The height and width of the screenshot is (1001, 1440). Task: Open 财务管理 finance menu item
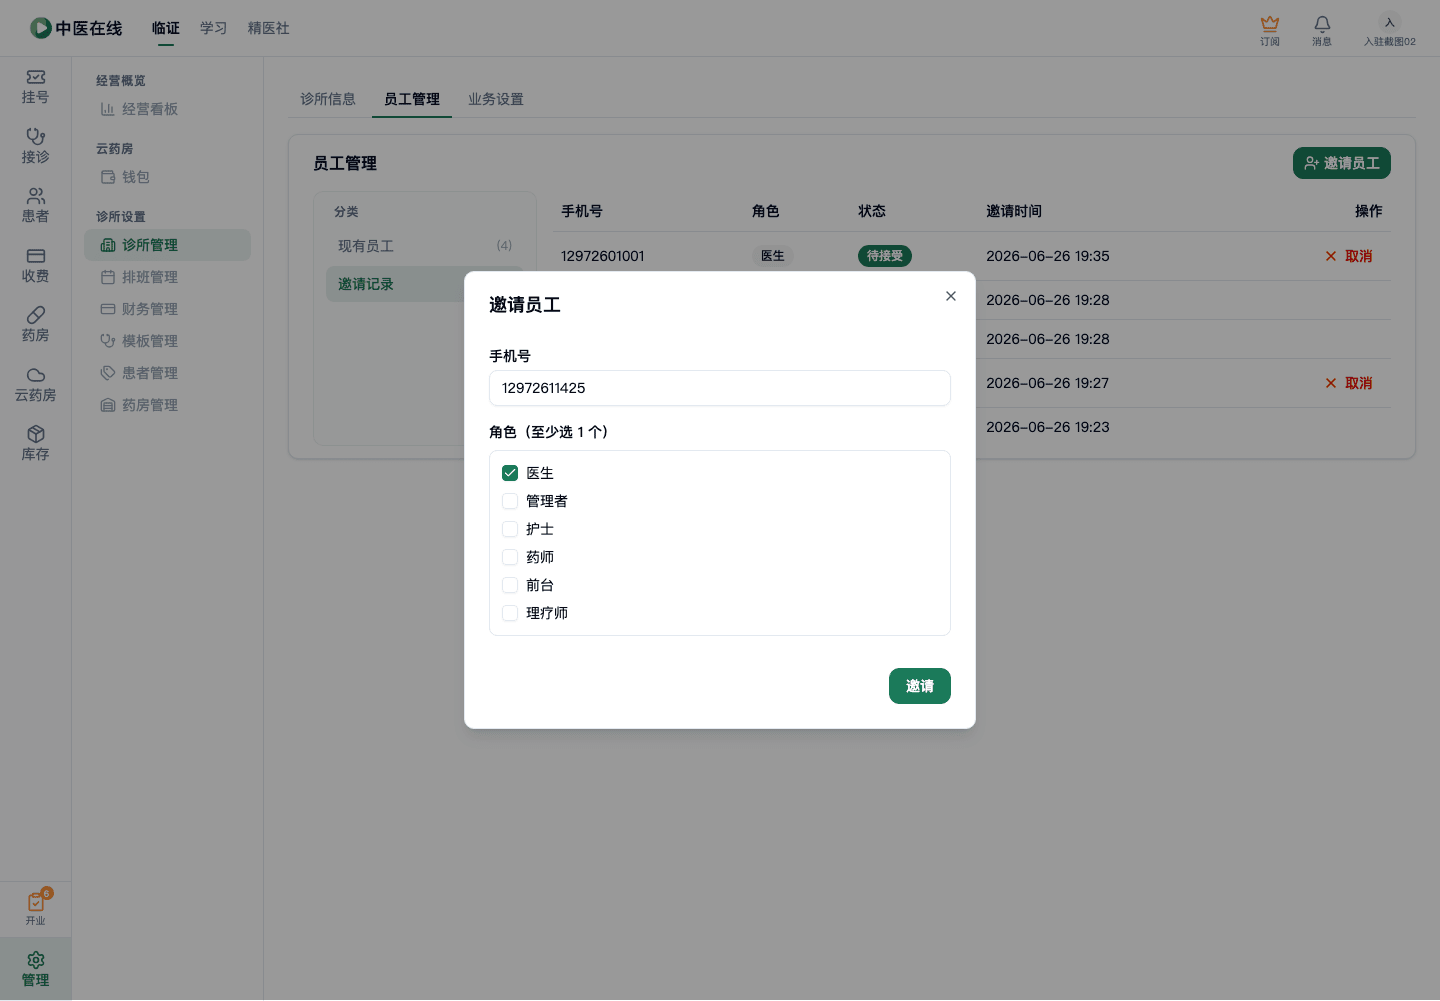pyautogui.click(x=167, y=309)
